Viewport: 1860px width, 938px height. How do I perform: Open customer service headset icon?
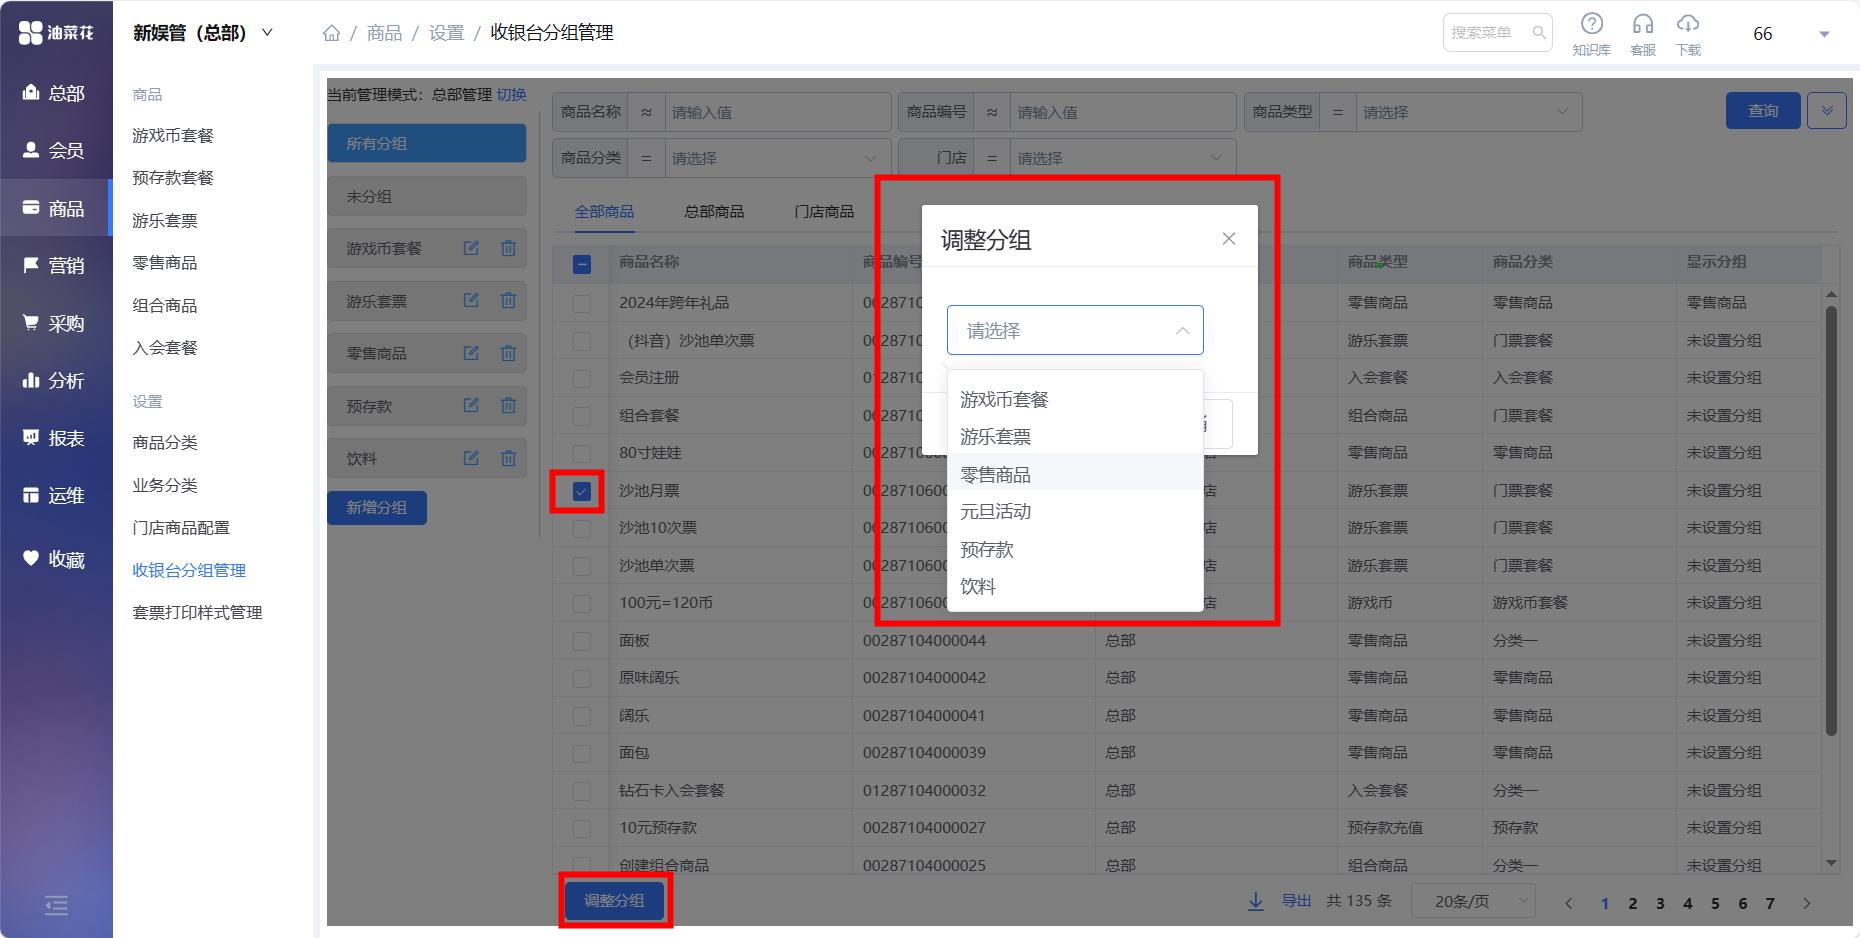coord(1643,24)
